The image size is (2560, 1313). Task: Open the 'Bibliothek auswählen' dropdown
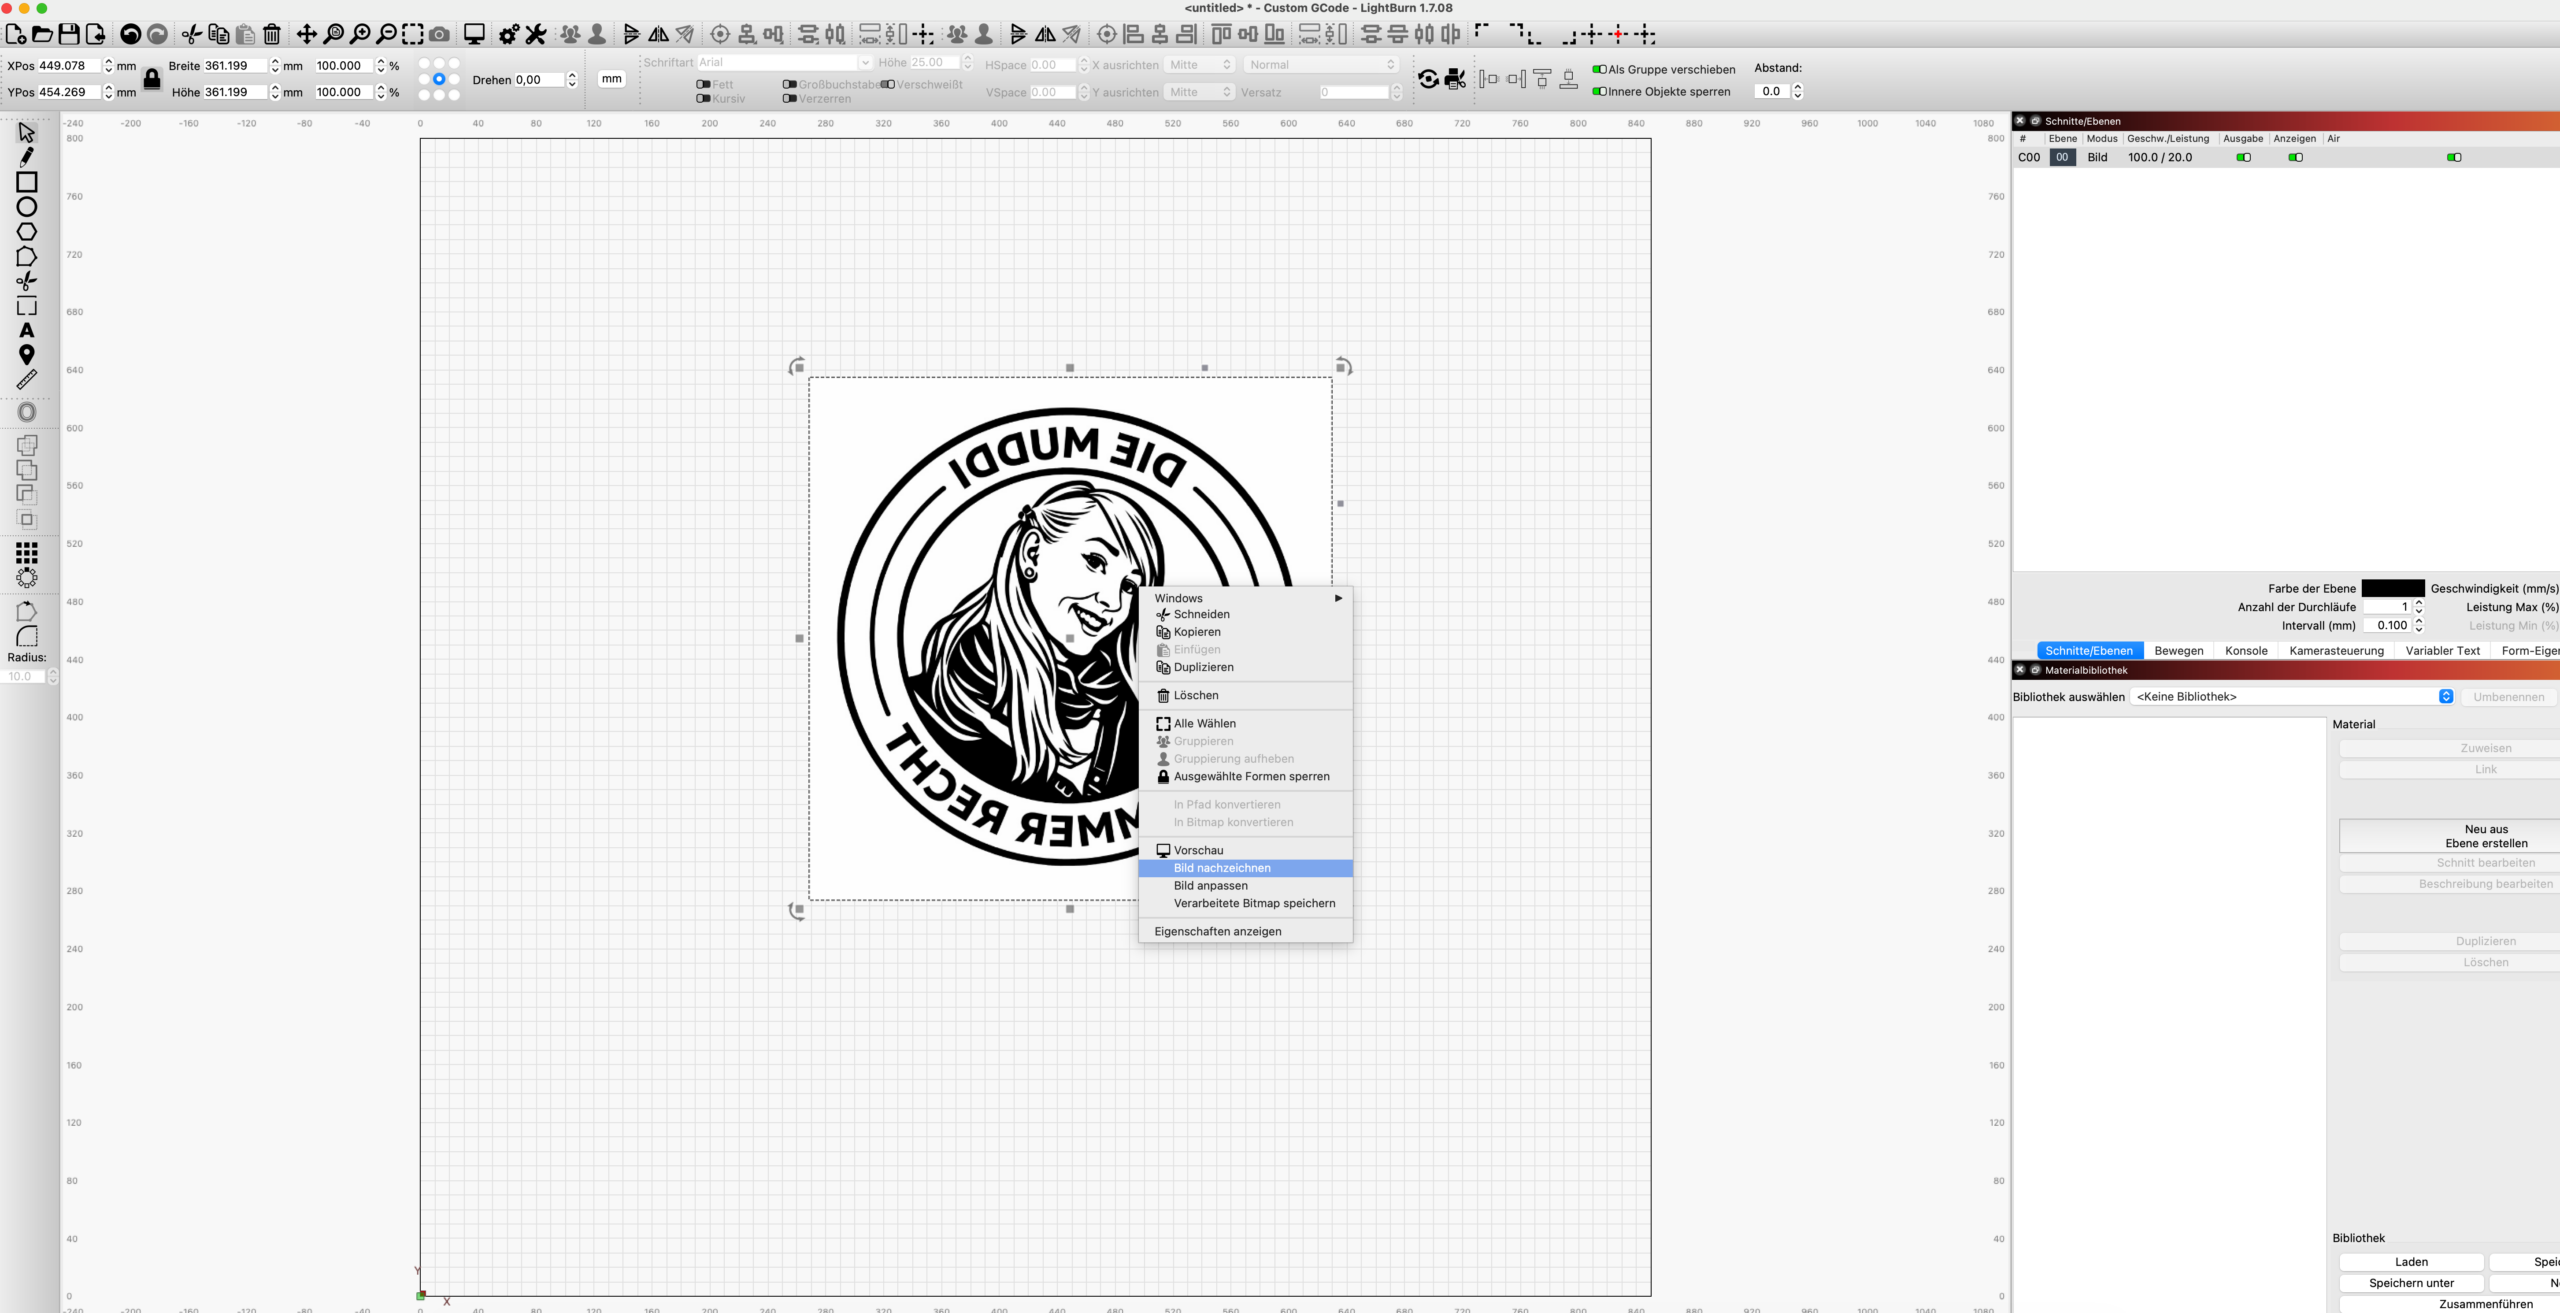pyautogui.click(x=2292, y=696)
